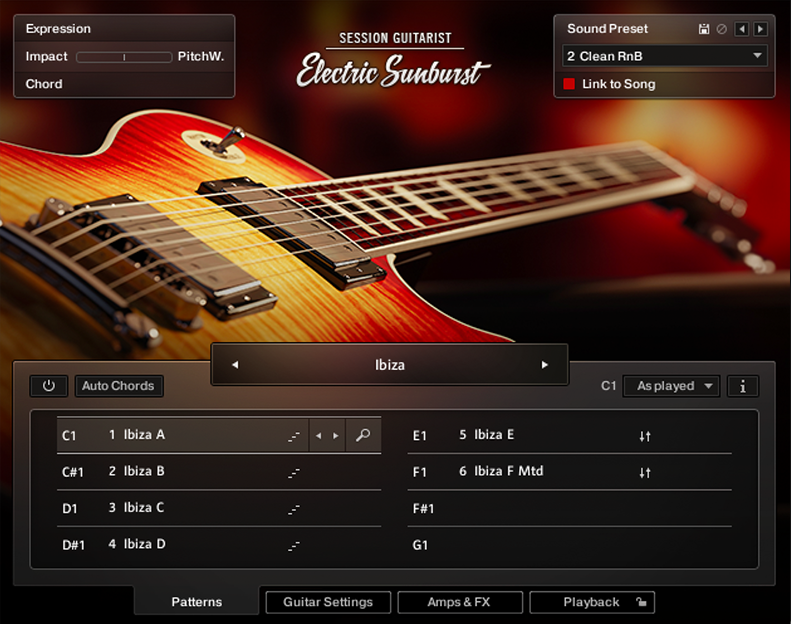This screenshot has width=791, height=624.
Task: Open the info button next to As played
Action: [743, 386]
